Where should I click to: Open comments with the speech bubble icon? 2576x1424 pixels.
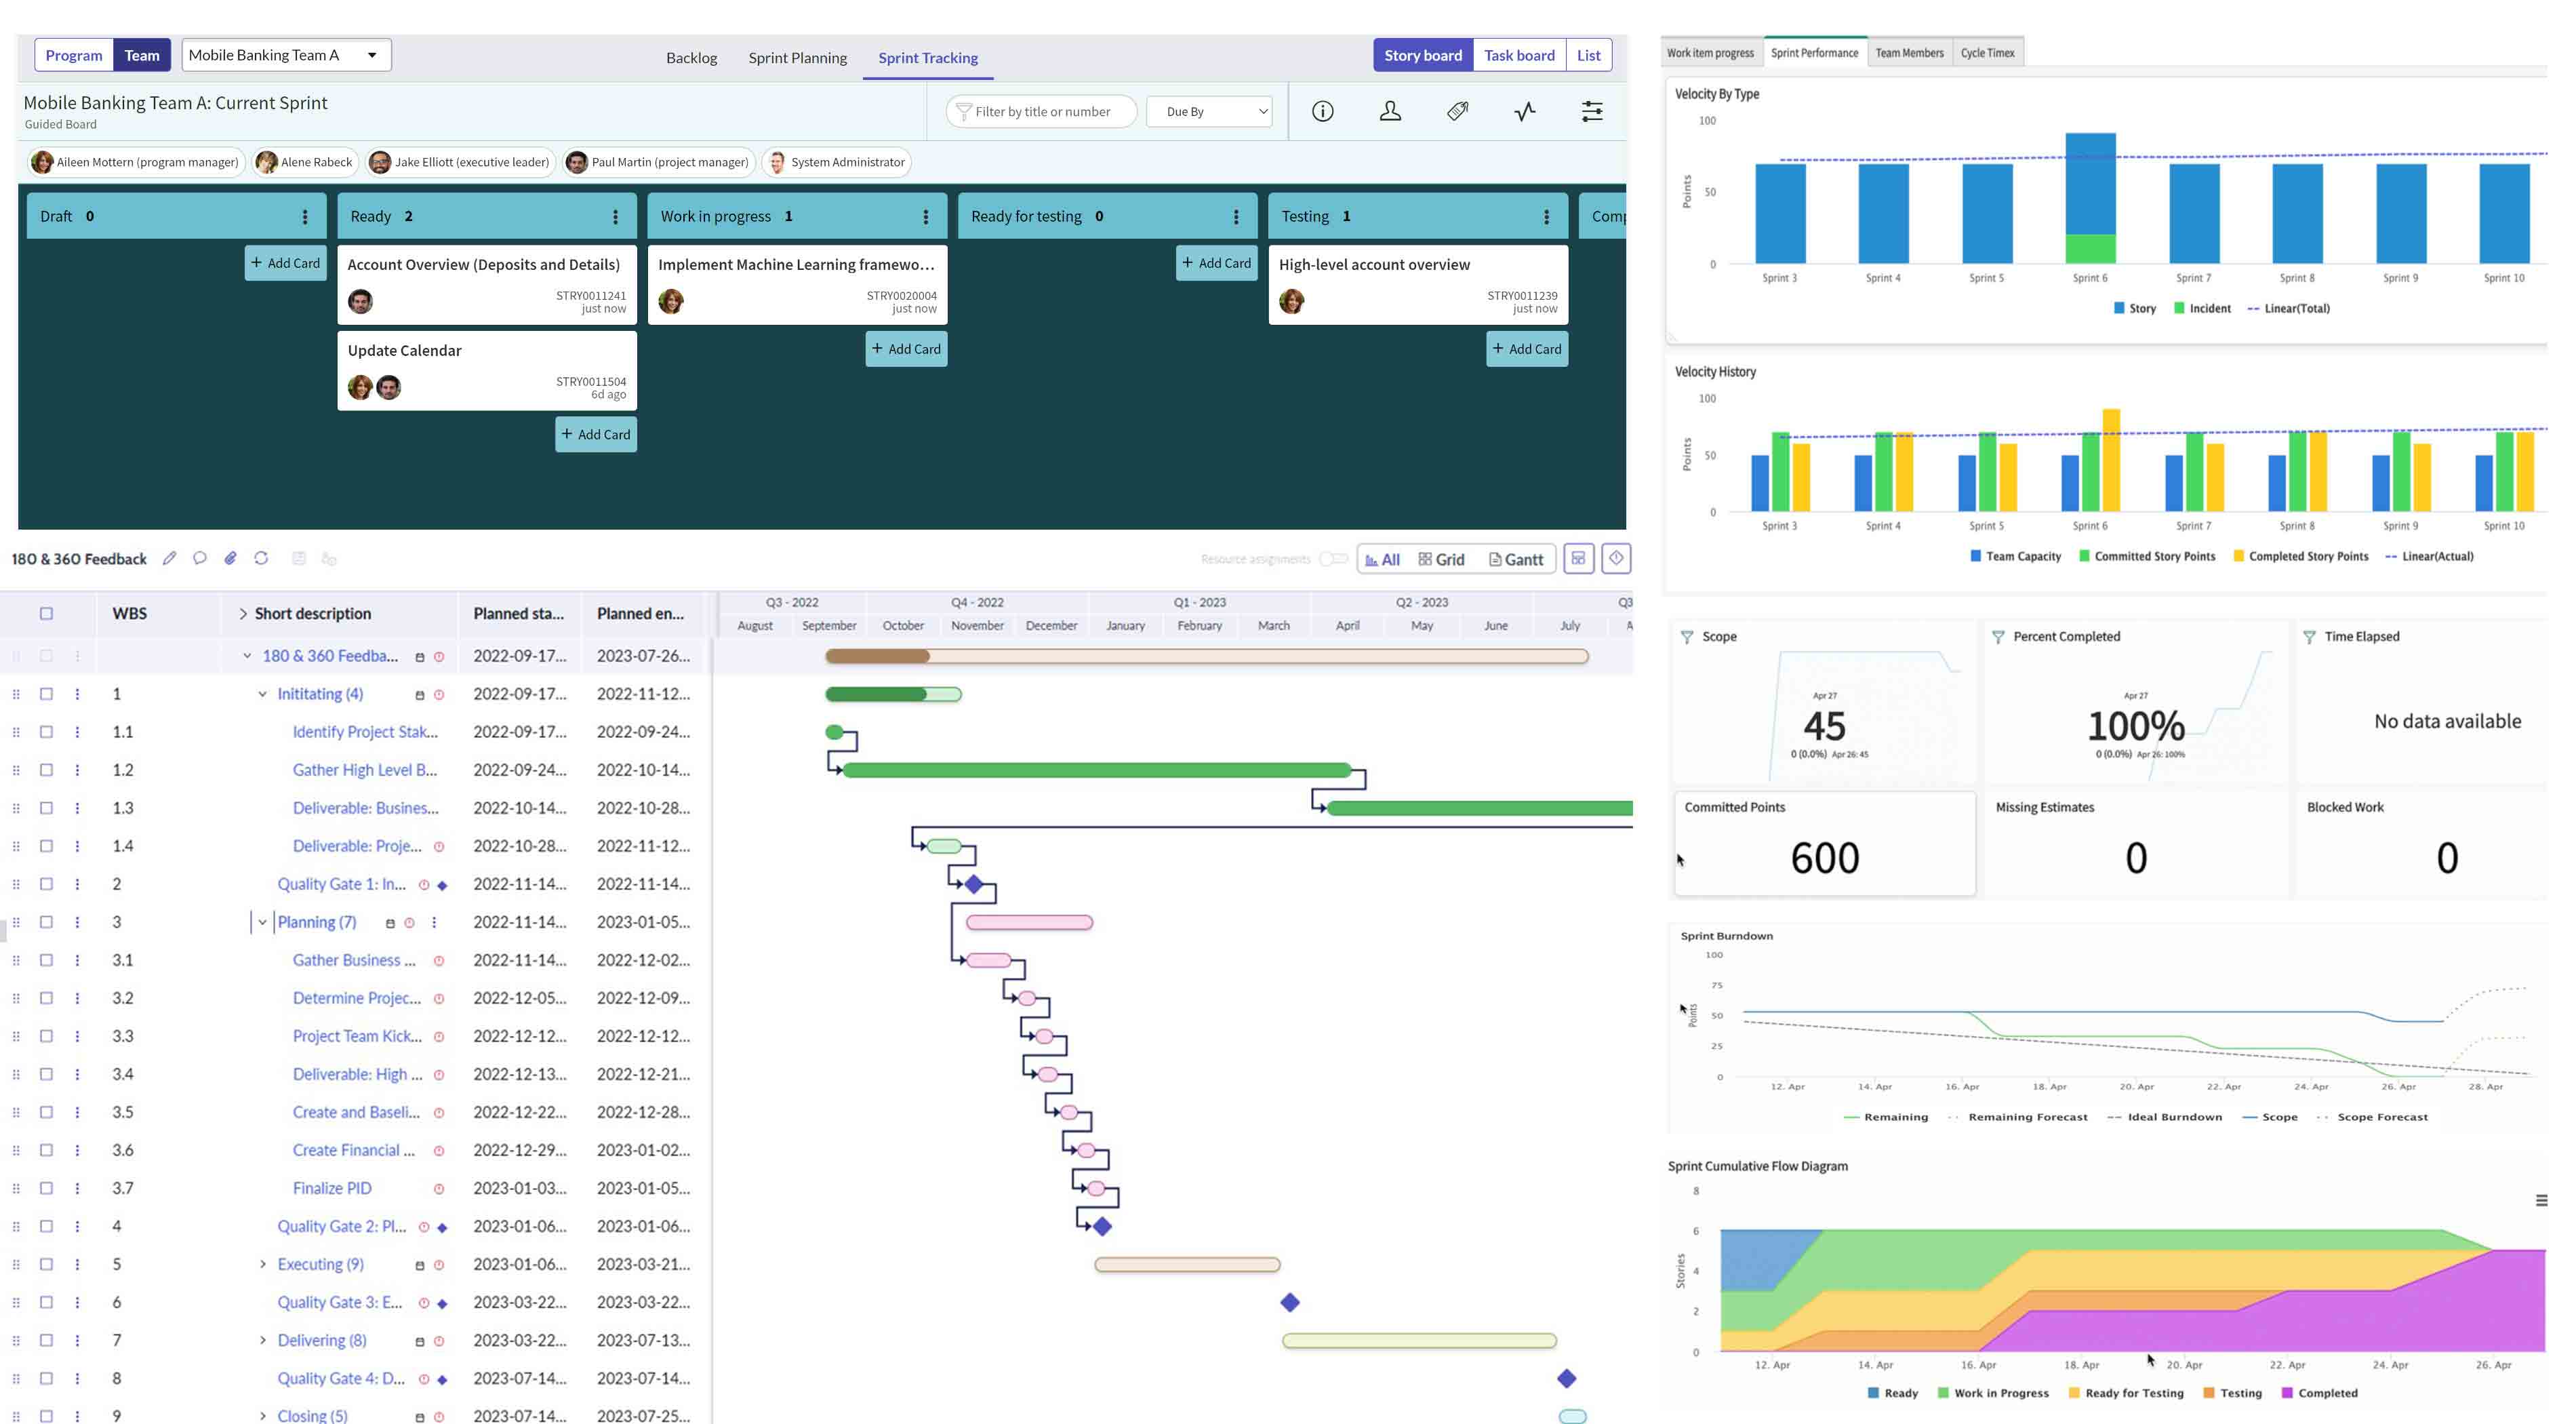pos(200,558)
